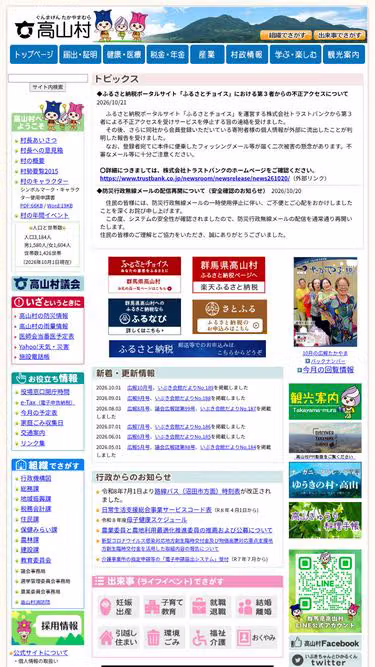Open the 家庭ごみ収集日 link

point(42,423)
